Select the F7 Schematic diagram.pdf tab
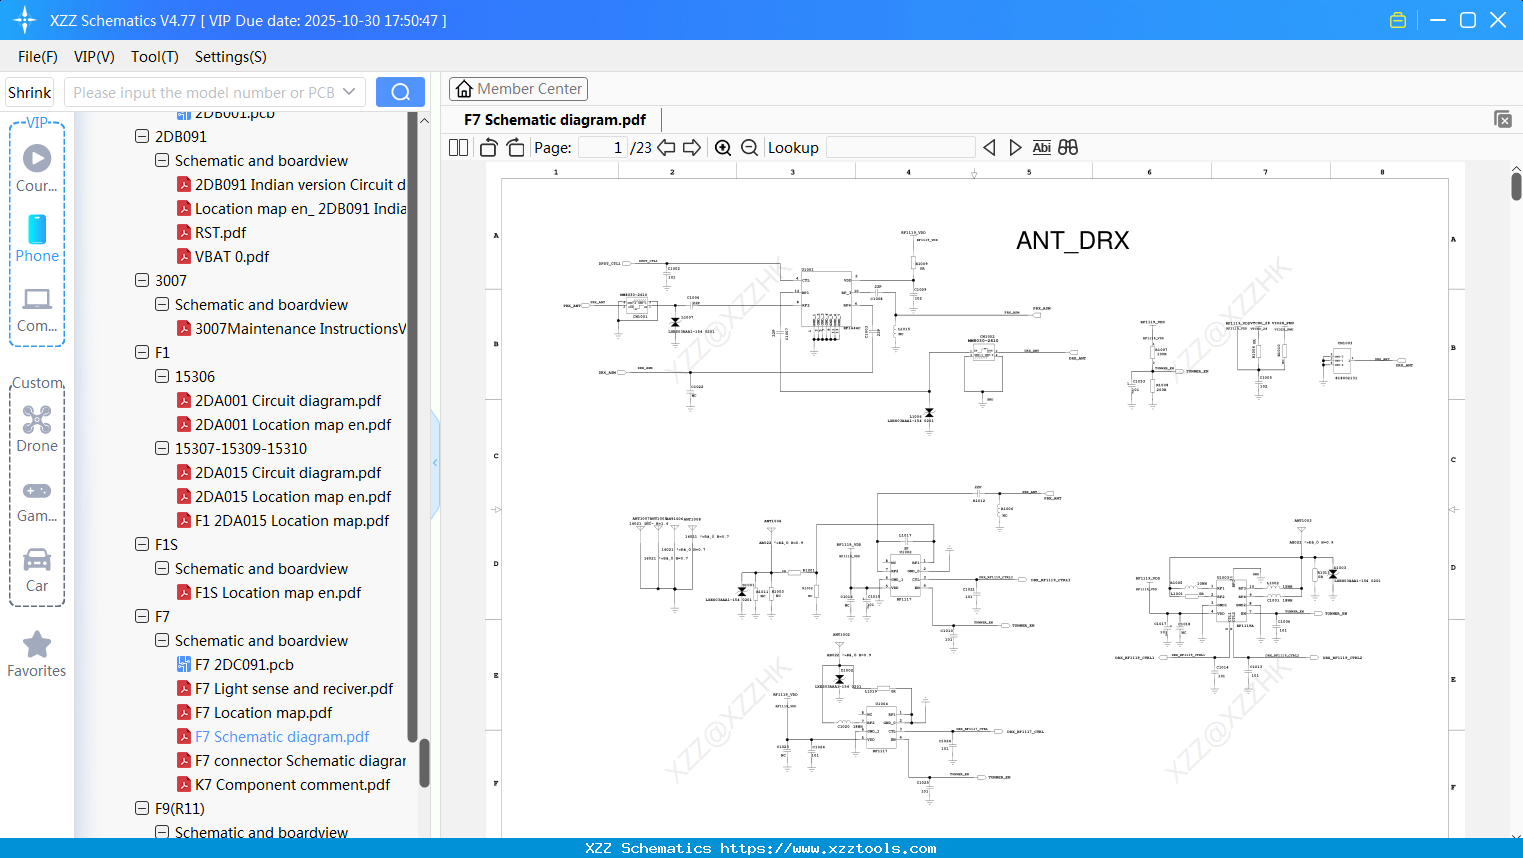Image resolution: width=1523 pixels, height=858 pixels. tap(555, 120)
